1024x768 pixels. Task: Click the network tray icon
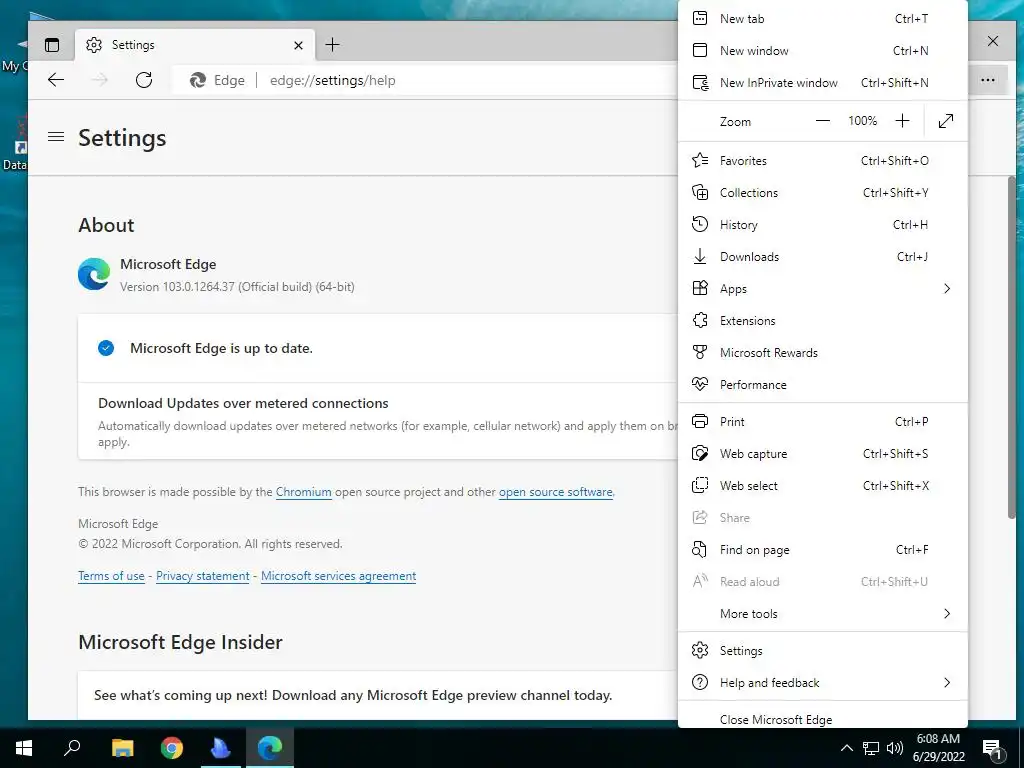[871, 748]
